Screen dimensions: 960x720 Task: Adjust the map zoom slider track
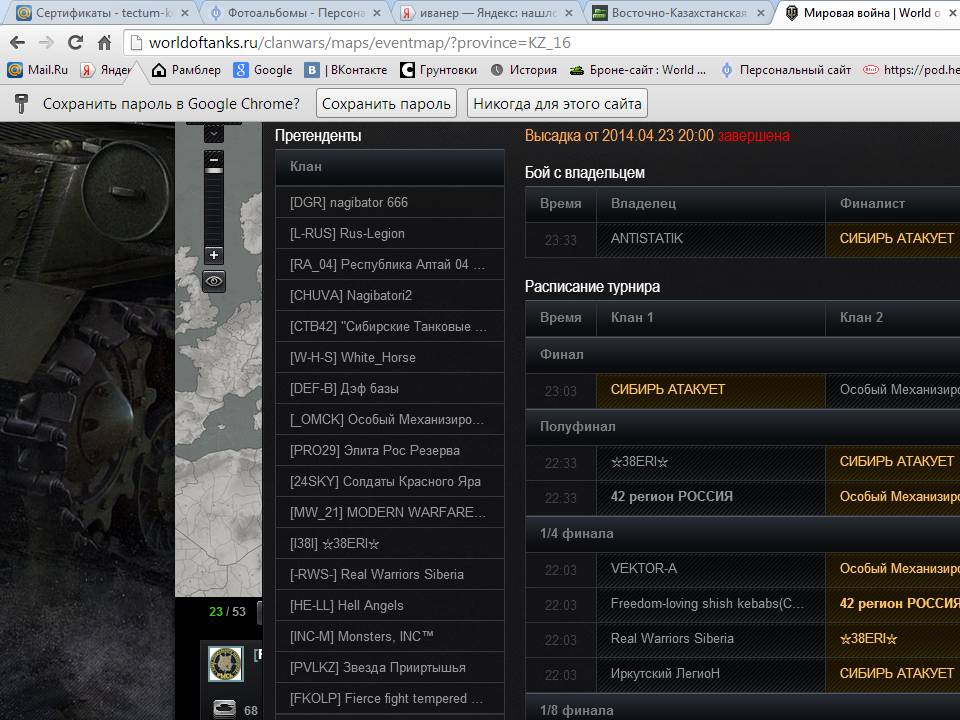point(214,208)
